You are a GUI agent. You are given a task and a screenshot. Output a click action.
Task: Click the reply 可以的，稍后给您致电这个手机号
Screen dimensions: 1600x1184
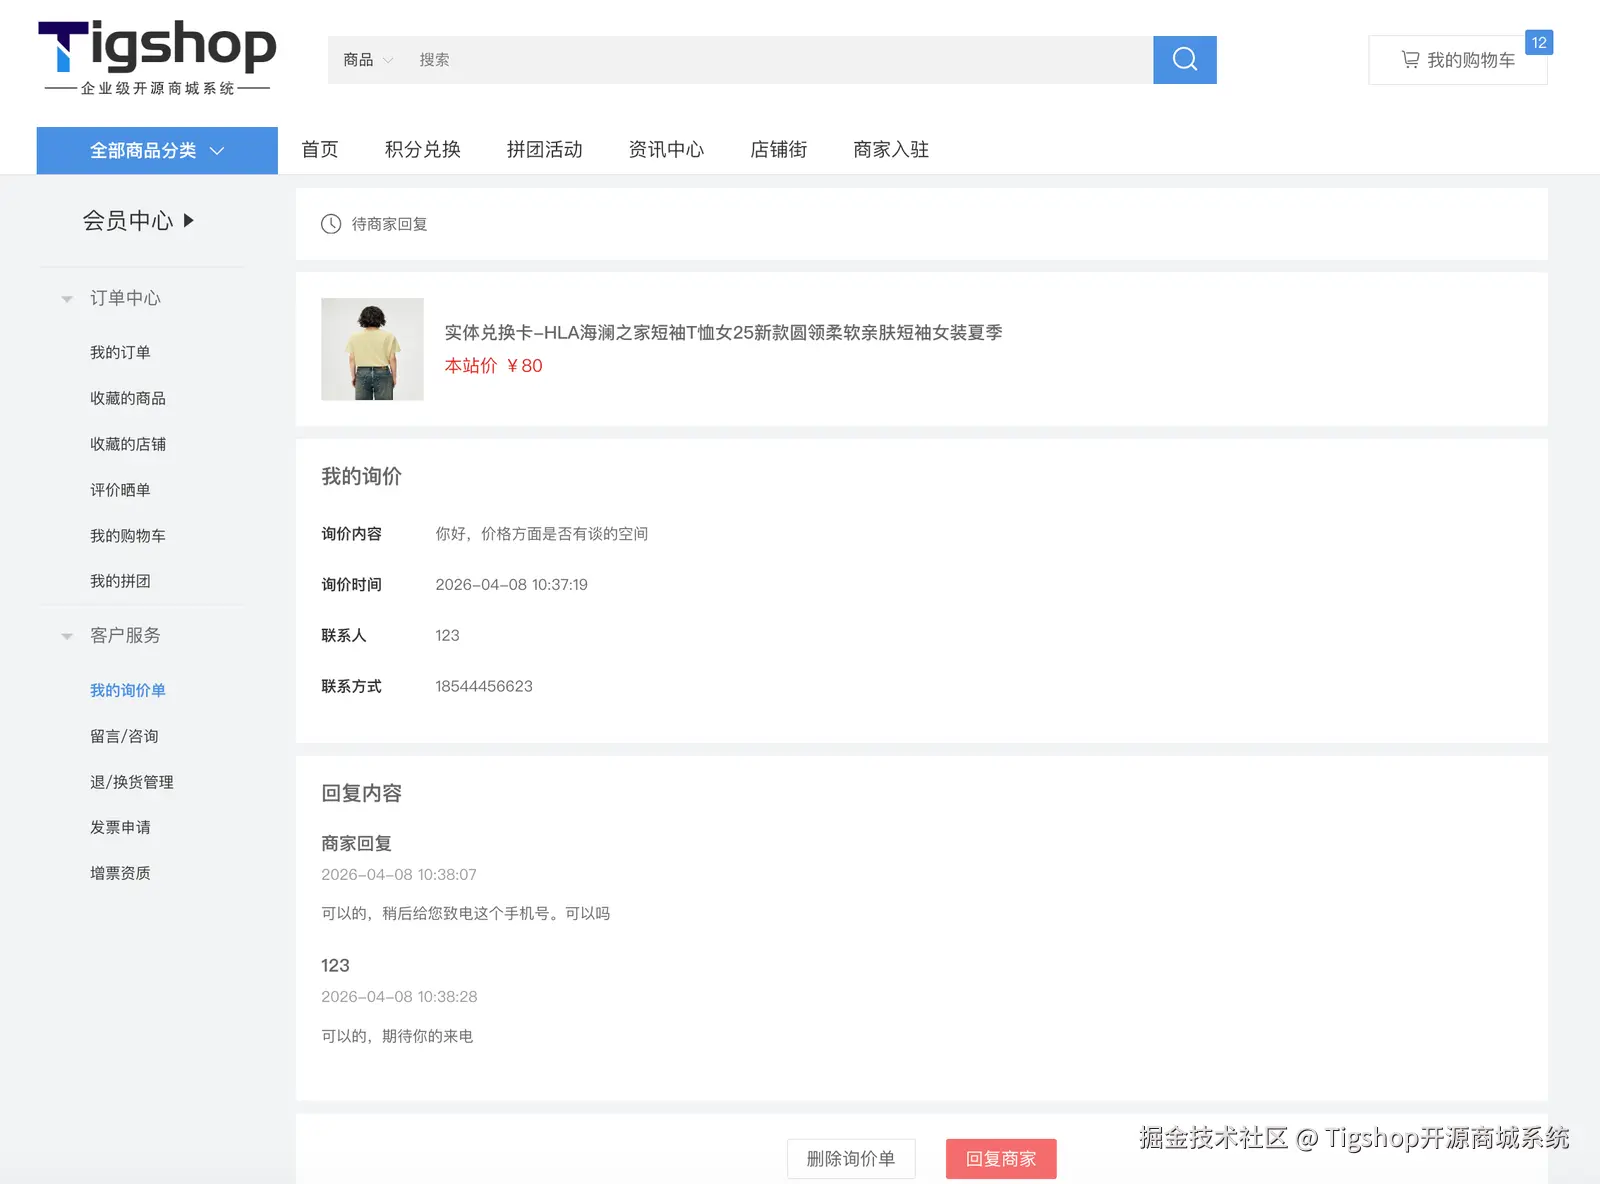click(x=466, y=913)
